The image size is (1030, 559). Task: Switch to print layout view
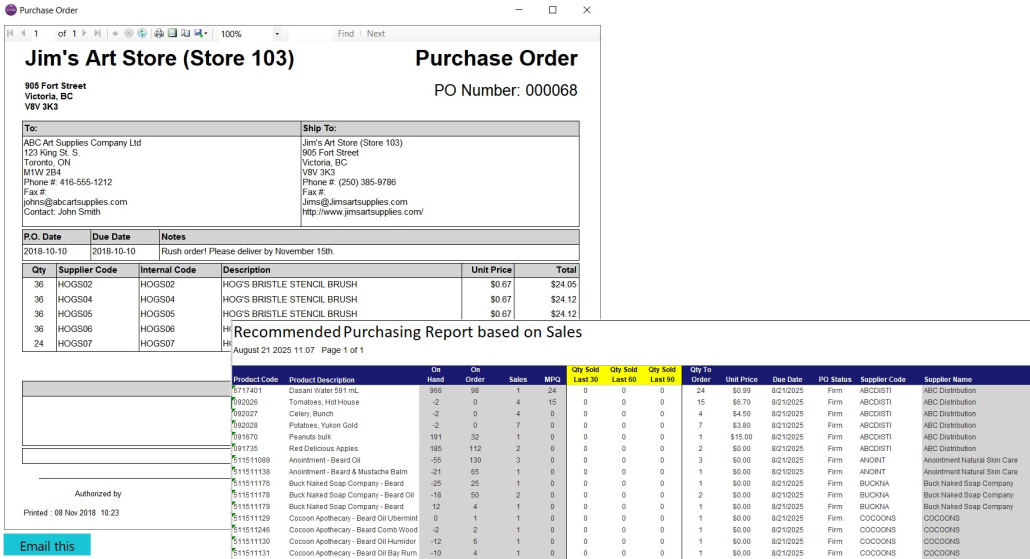click(172, 34)
